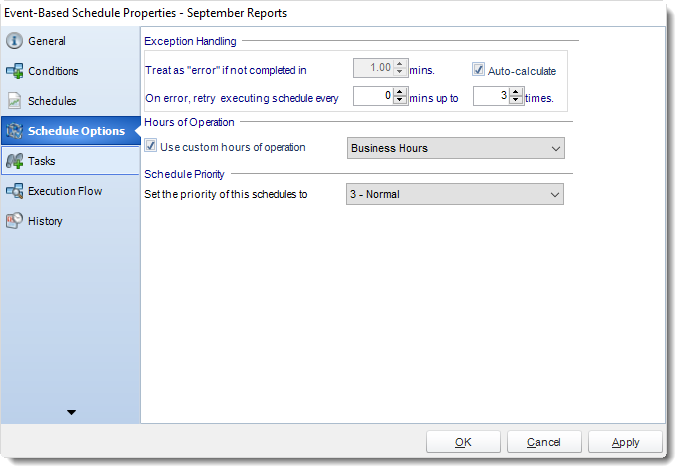Switch to the Conditions tab
This screenshot has height=473, width=682.
click(x=70, y=71)
